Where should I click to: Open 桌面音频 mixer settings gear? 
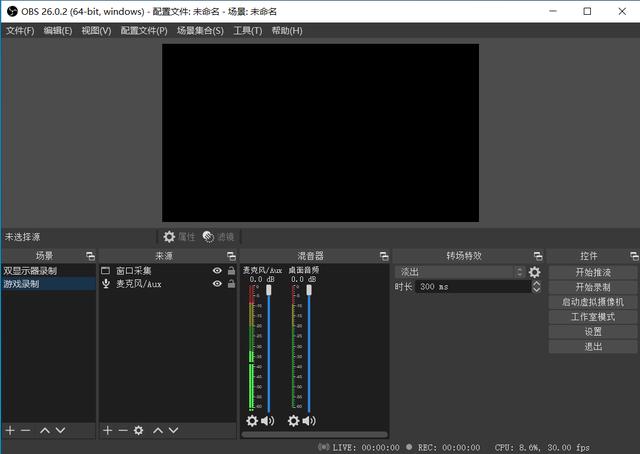pos(293,421)
